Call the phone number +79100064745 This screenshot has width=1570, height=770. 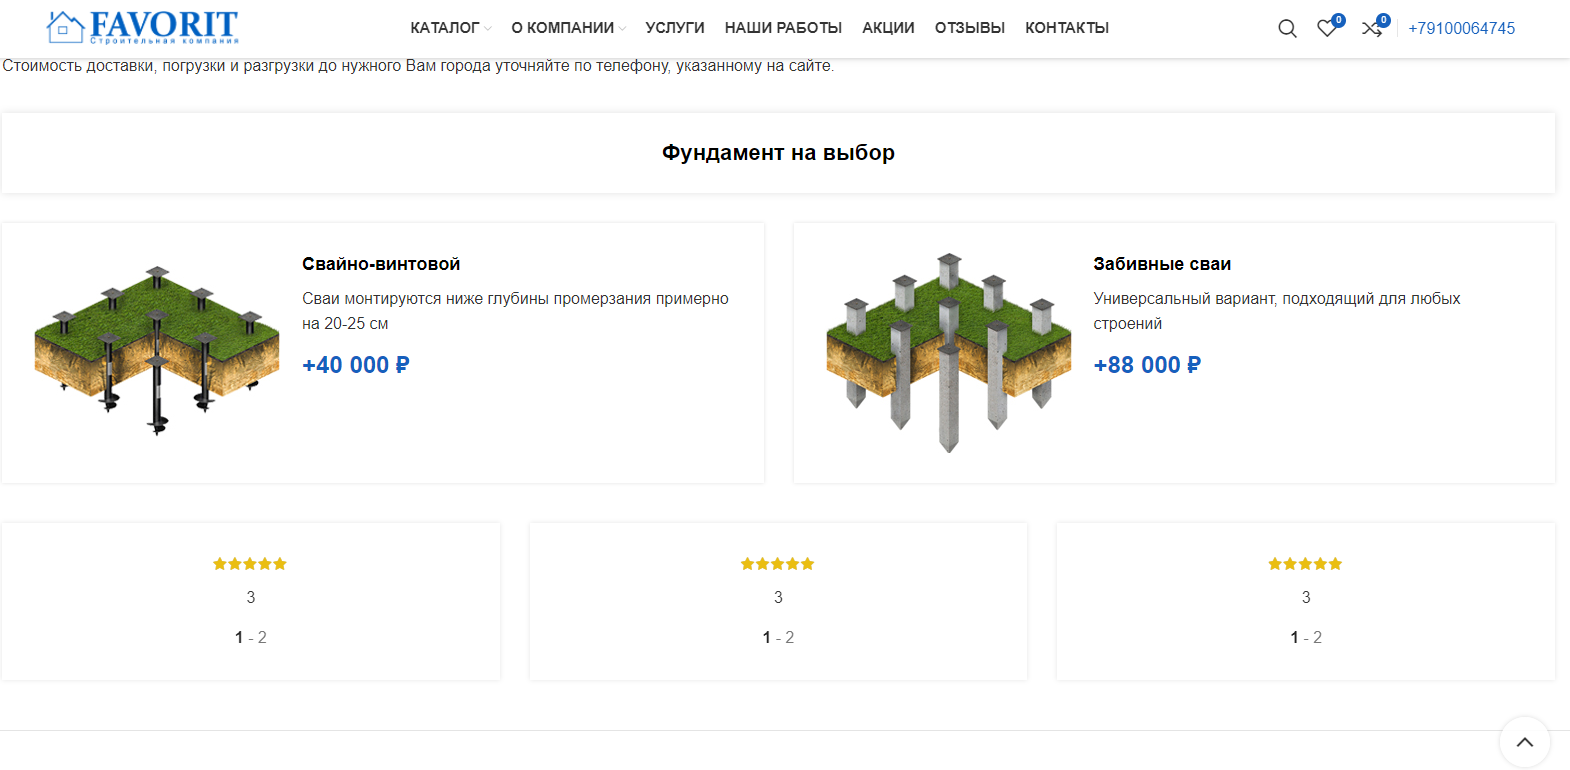click(1461, 28)
